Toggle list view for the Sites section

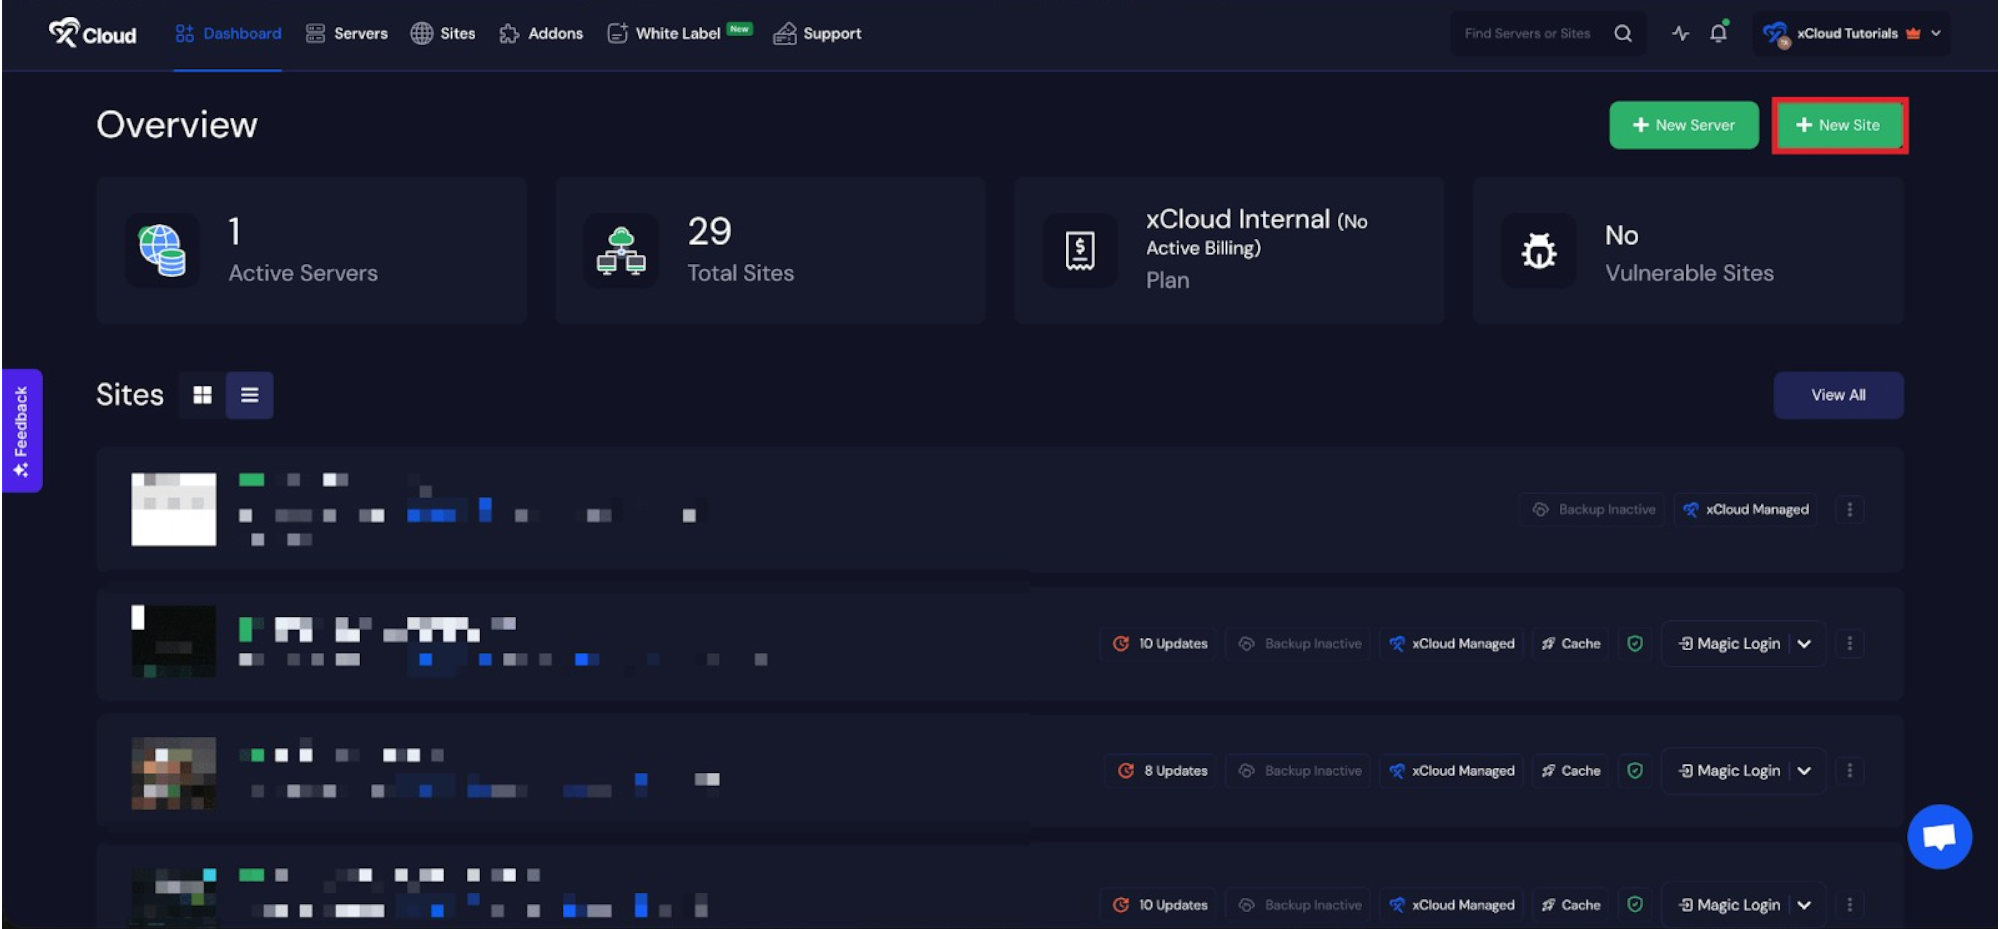click(x=249, y=394)
